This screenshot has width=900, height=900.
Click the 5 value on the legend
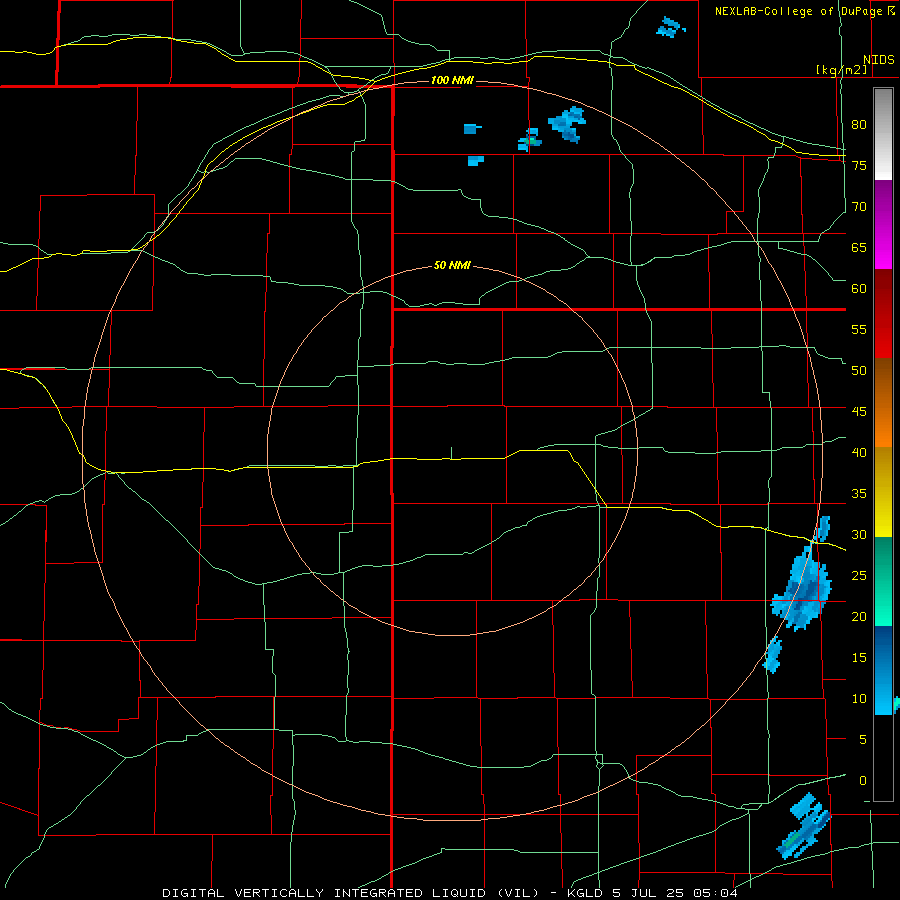pyautogui.click(x=863, y=740)
